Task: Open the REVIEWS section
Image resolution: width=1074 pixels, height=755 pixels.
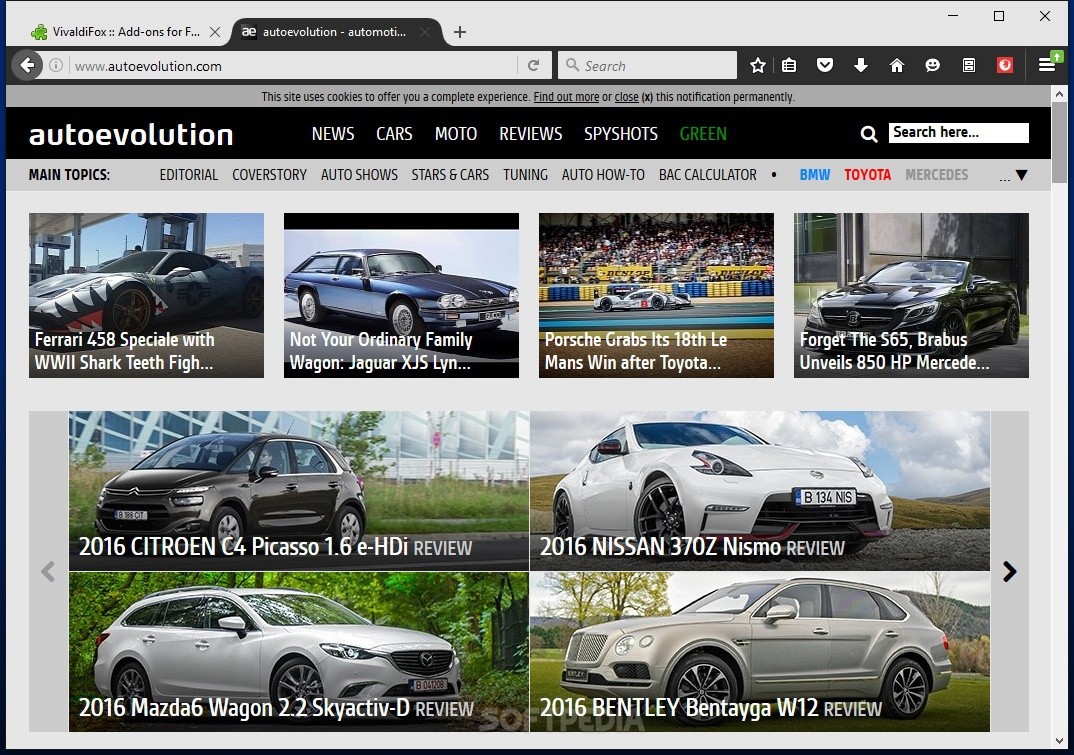Action: pos(530,134)
